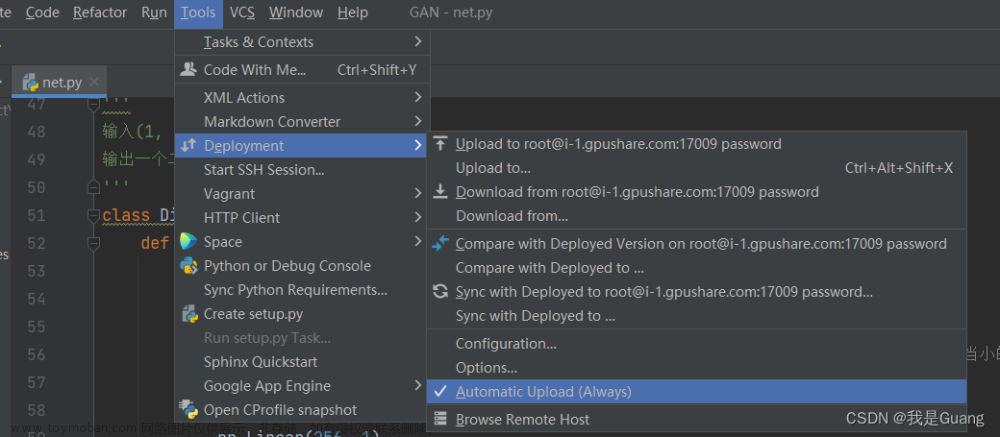Expand HTTP Client submenu
This screenshot has width=1000, height=437.
coord(302,218)
